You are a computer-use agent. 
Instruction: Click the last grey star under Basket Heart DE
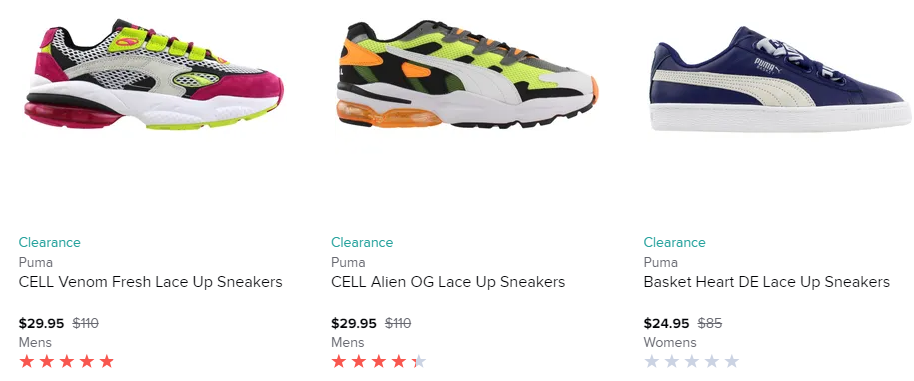coord(731,362)
